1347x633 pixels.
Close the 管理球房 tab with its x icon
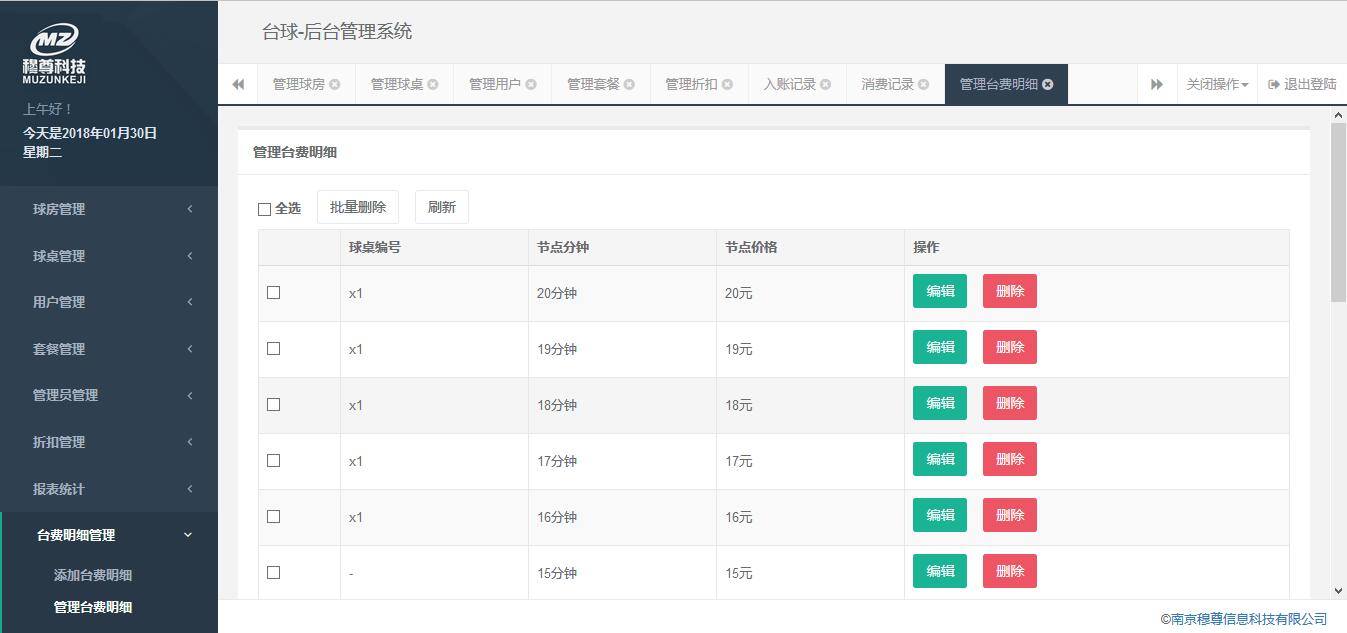point(335,85)
